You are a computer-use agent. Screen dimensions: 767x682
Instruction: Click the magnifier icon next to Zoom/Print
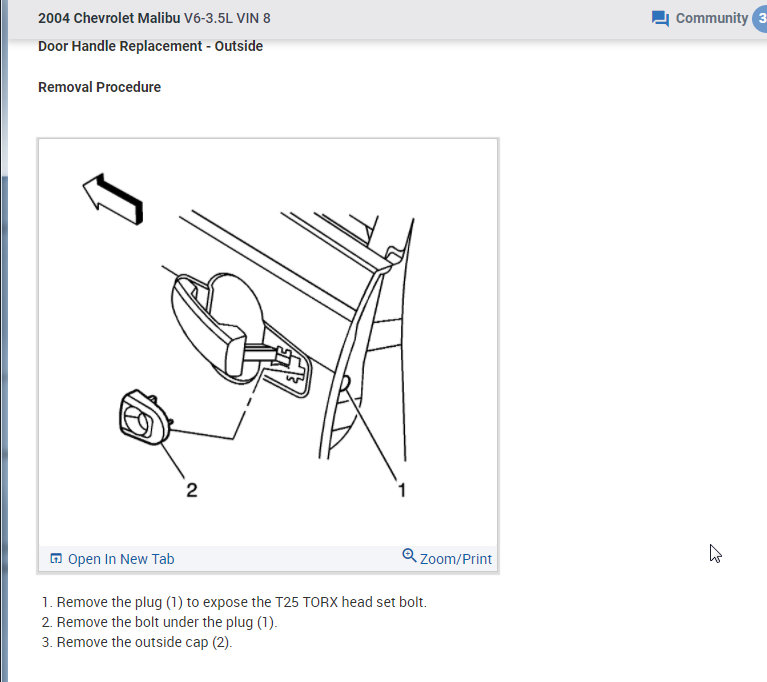click(x=409, y=556)
